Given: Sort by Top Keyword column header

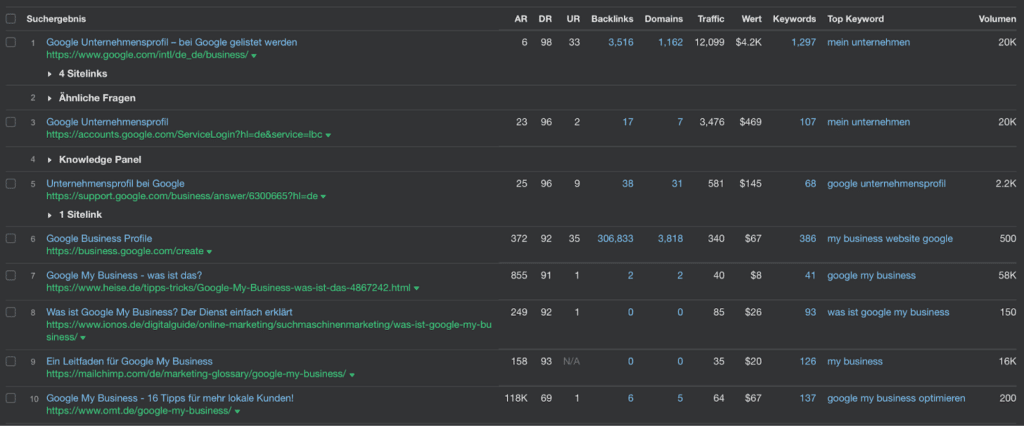Looking at the screenshot, I should pos(856,19).
